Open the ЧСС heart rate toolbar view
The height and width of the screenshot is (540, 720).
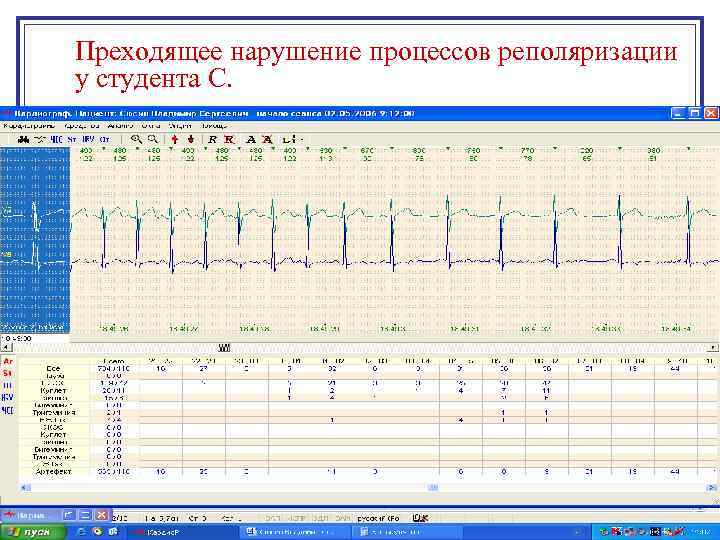(x=56, y=140)
